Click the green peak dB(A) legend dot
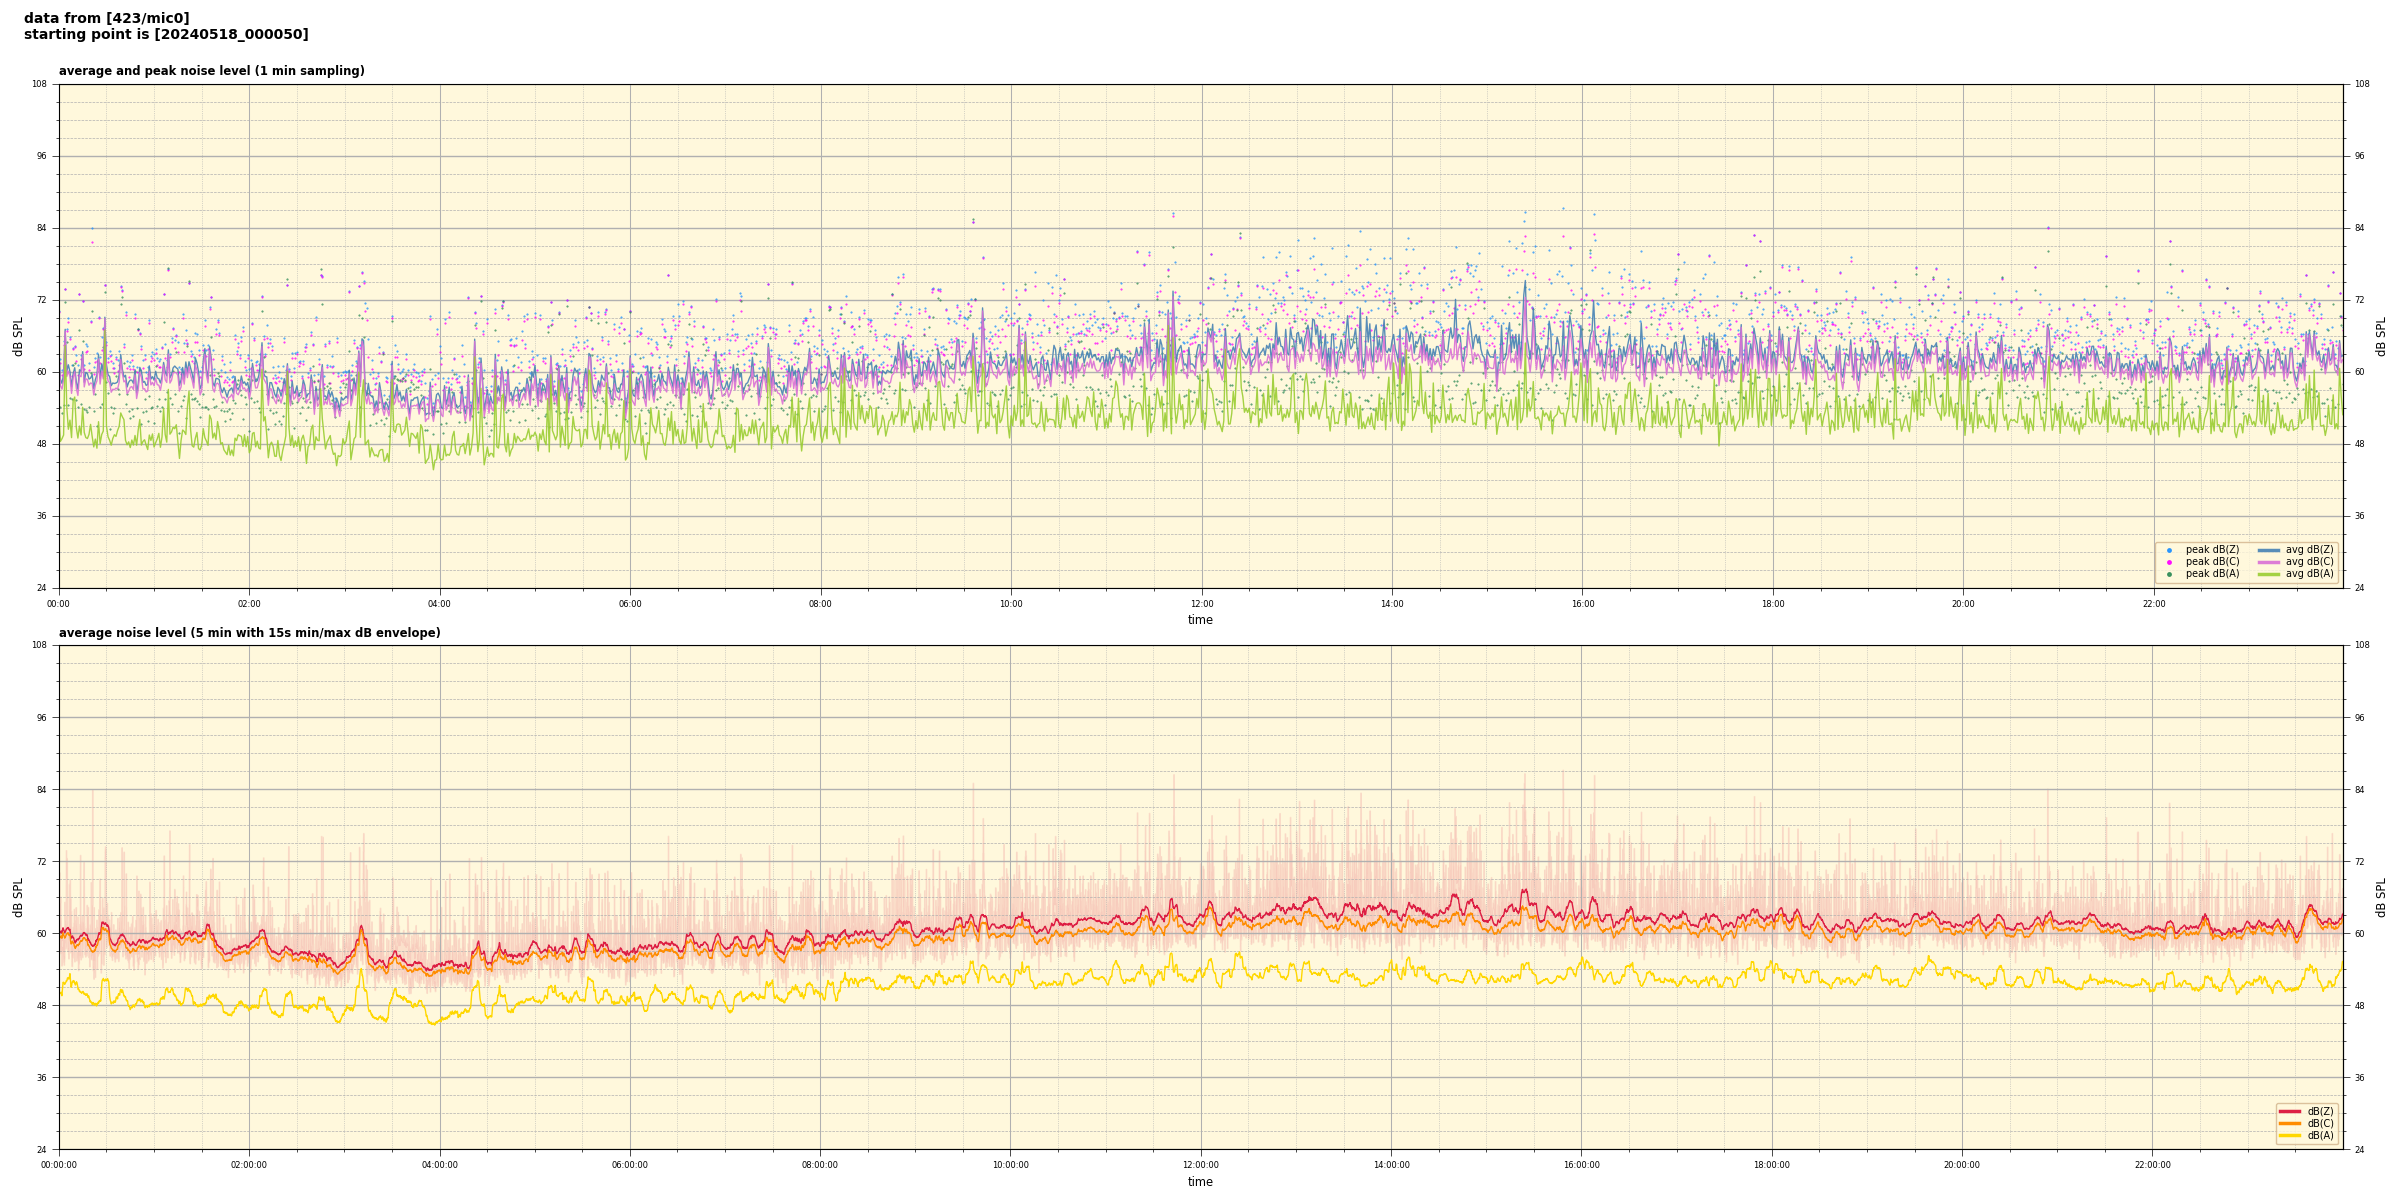 (x=2169, y=574)
